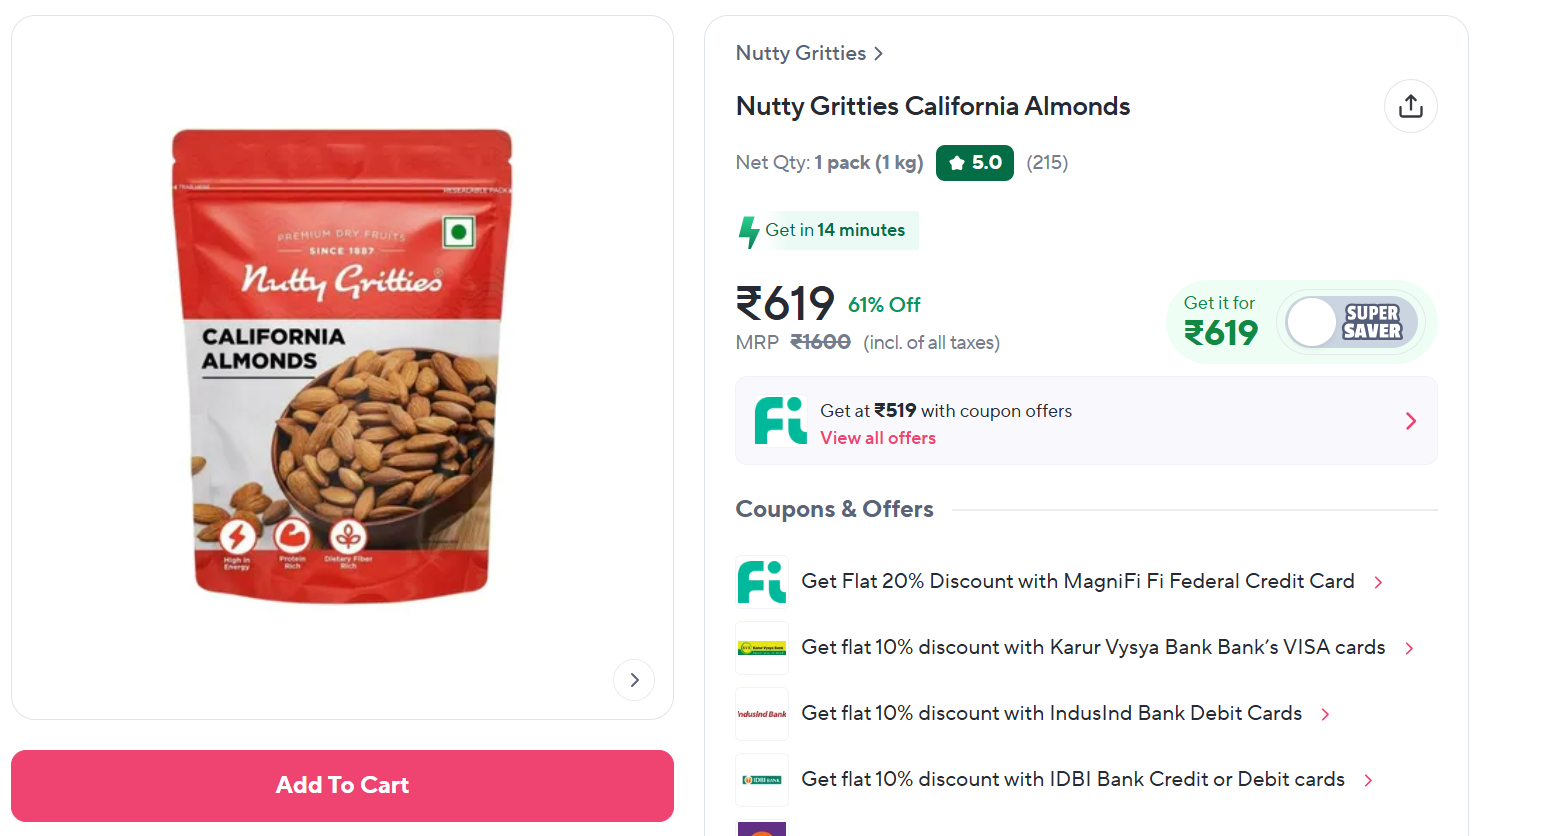Expand the IDBI Bank cards offer
This screenshot has height=836, width=1564.
1368,780
